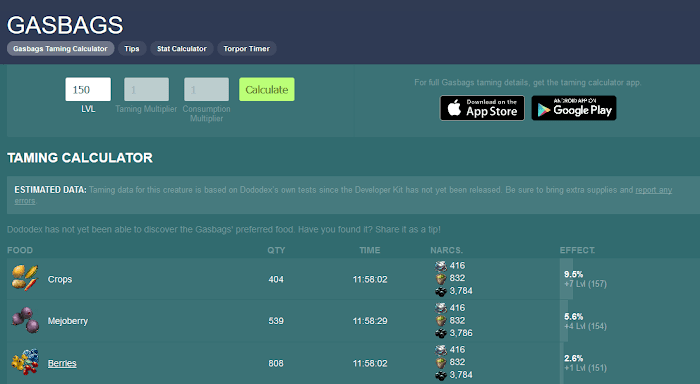Click the FOOD column header
The width and height of the screenshot is (700, 384).
20,250
